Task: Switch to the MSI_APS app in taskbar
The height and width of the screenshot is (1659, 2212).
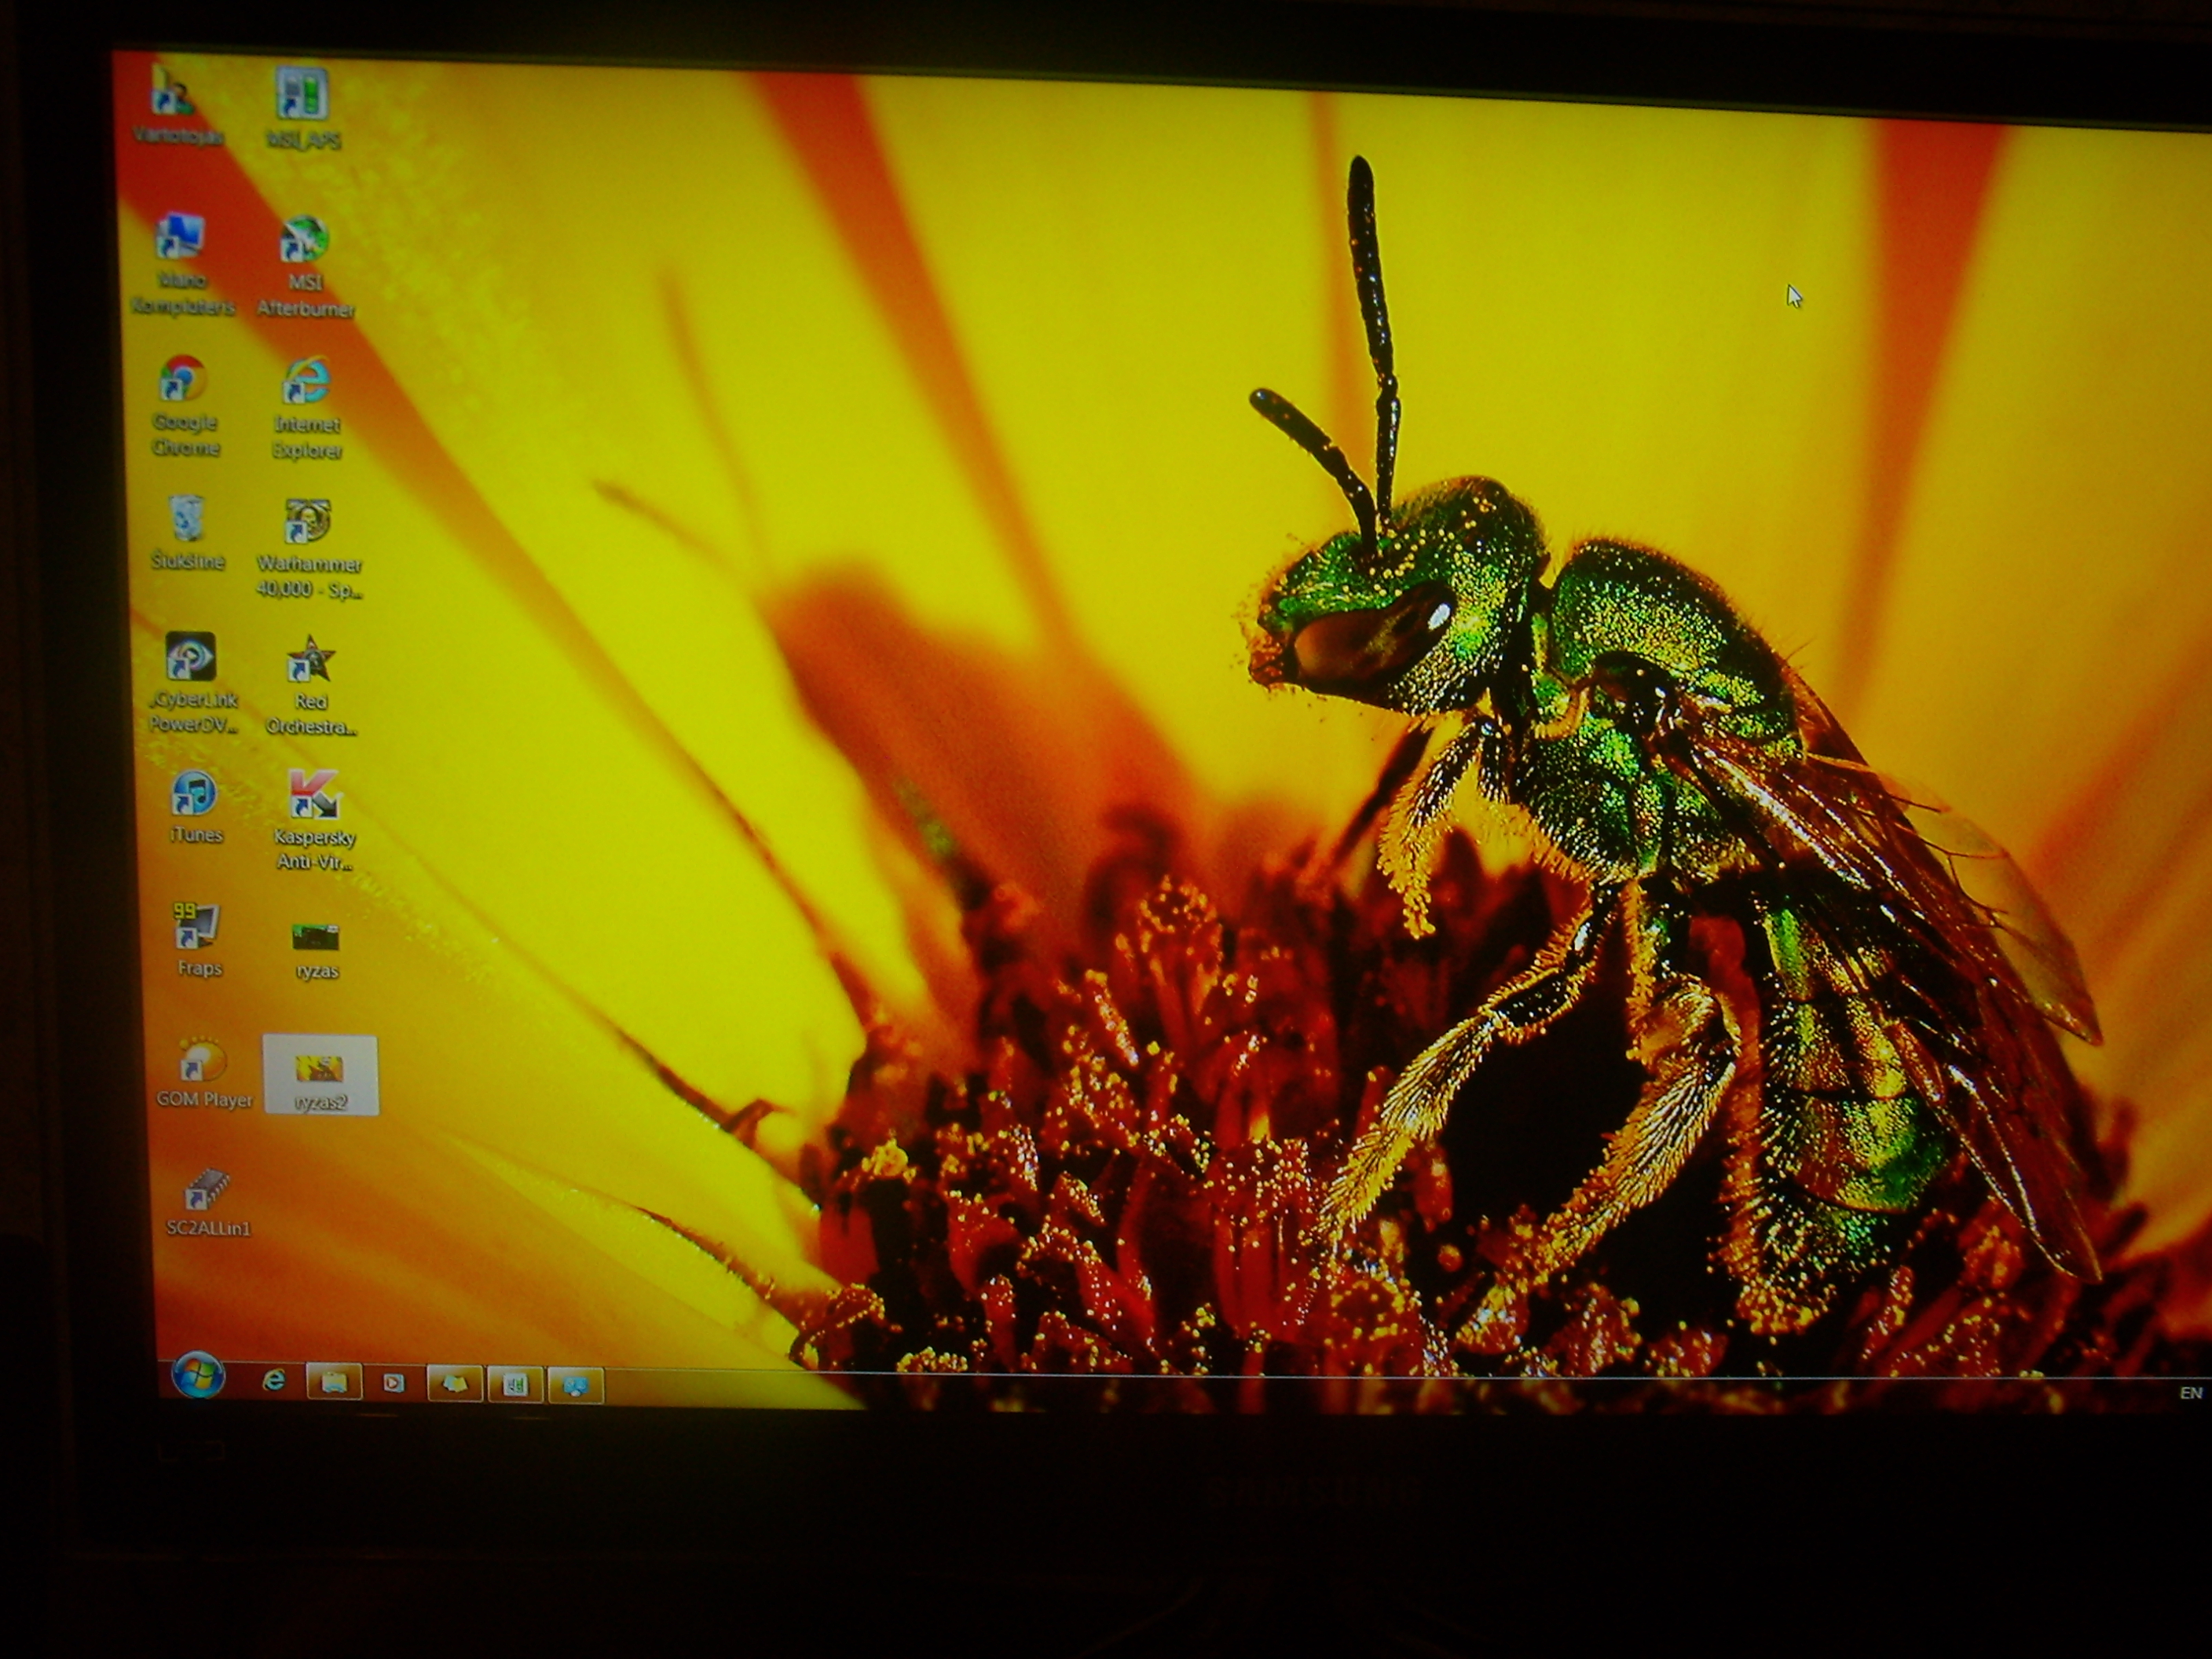Action: coord(515,1385)
